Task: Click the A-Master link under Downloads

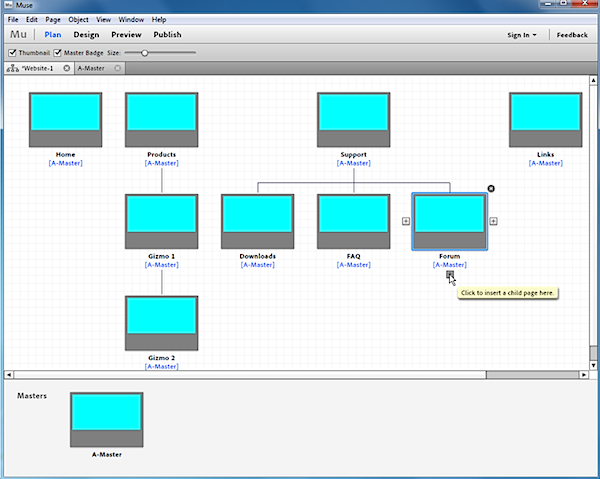Action: tap(257, 265)
